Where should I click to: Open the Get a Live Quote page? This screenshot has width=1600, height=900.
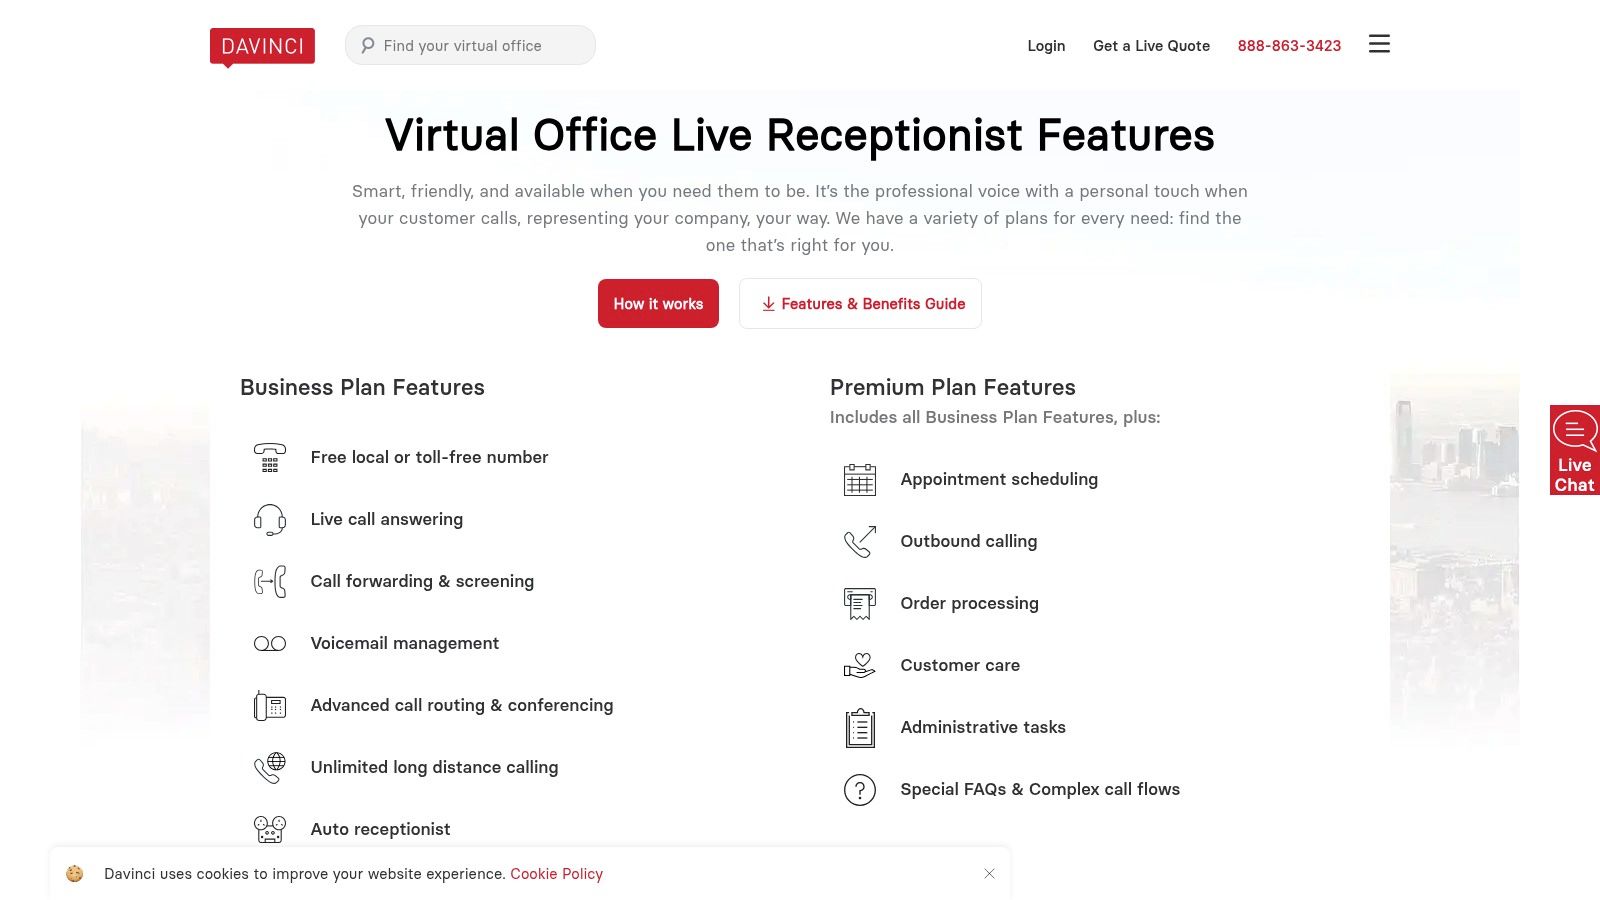click(x=1151, y=46)
